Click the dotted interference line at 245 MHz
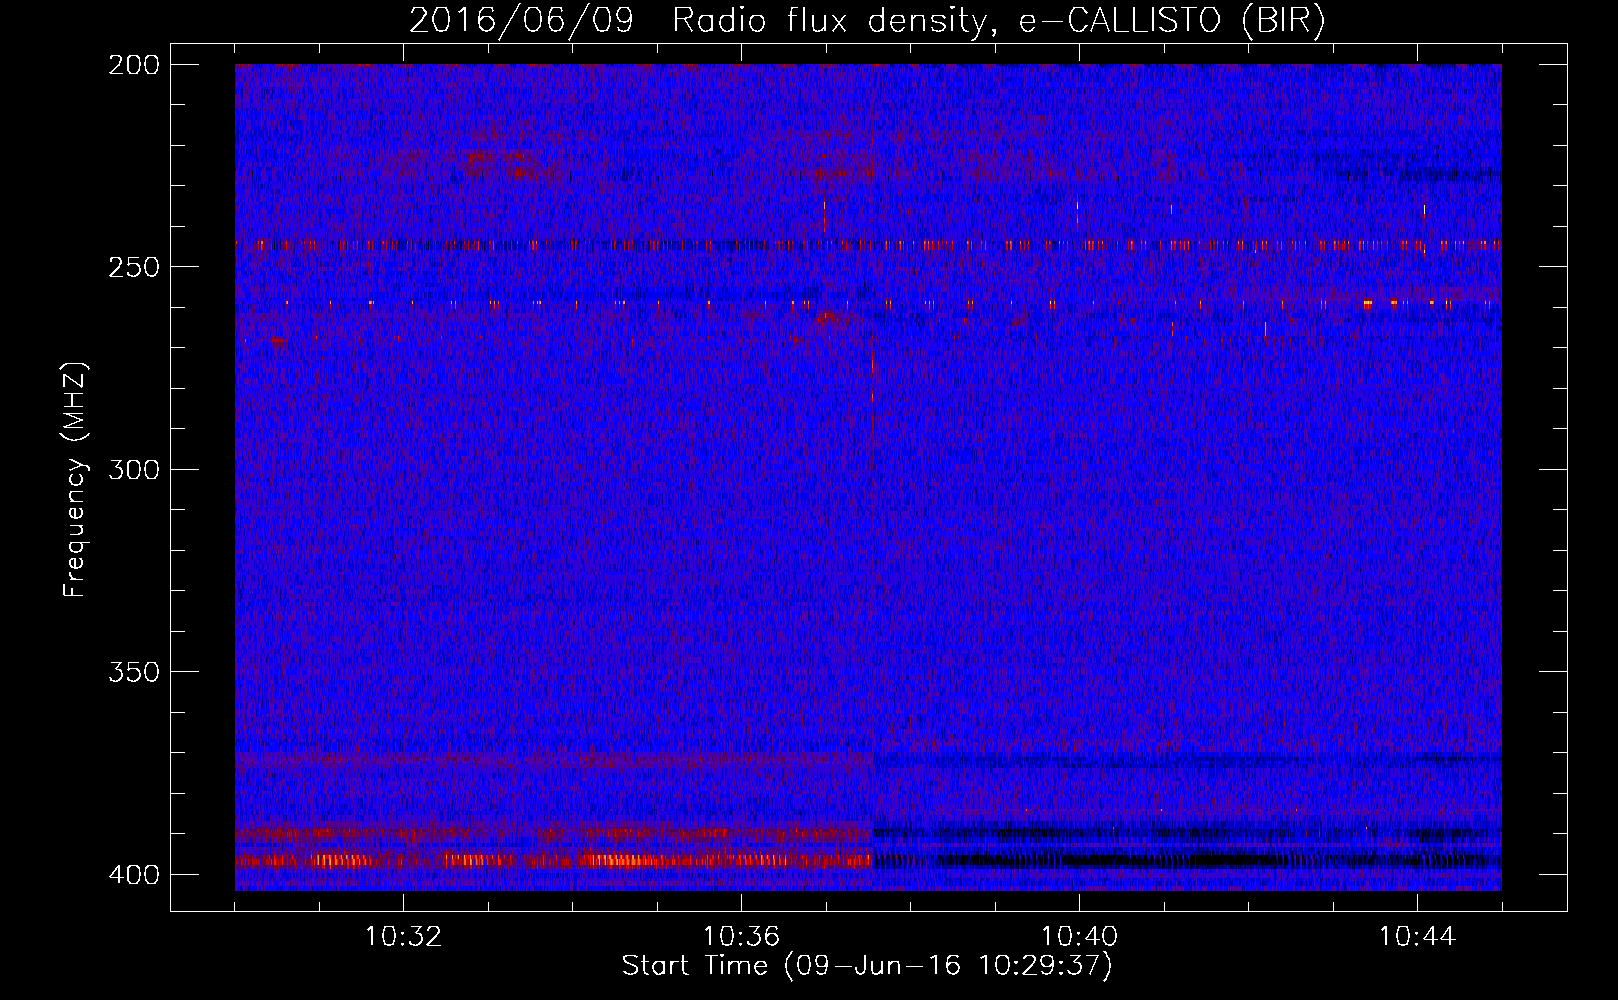The width and height of the screenshot is (1618, 1000). [868, 244]
